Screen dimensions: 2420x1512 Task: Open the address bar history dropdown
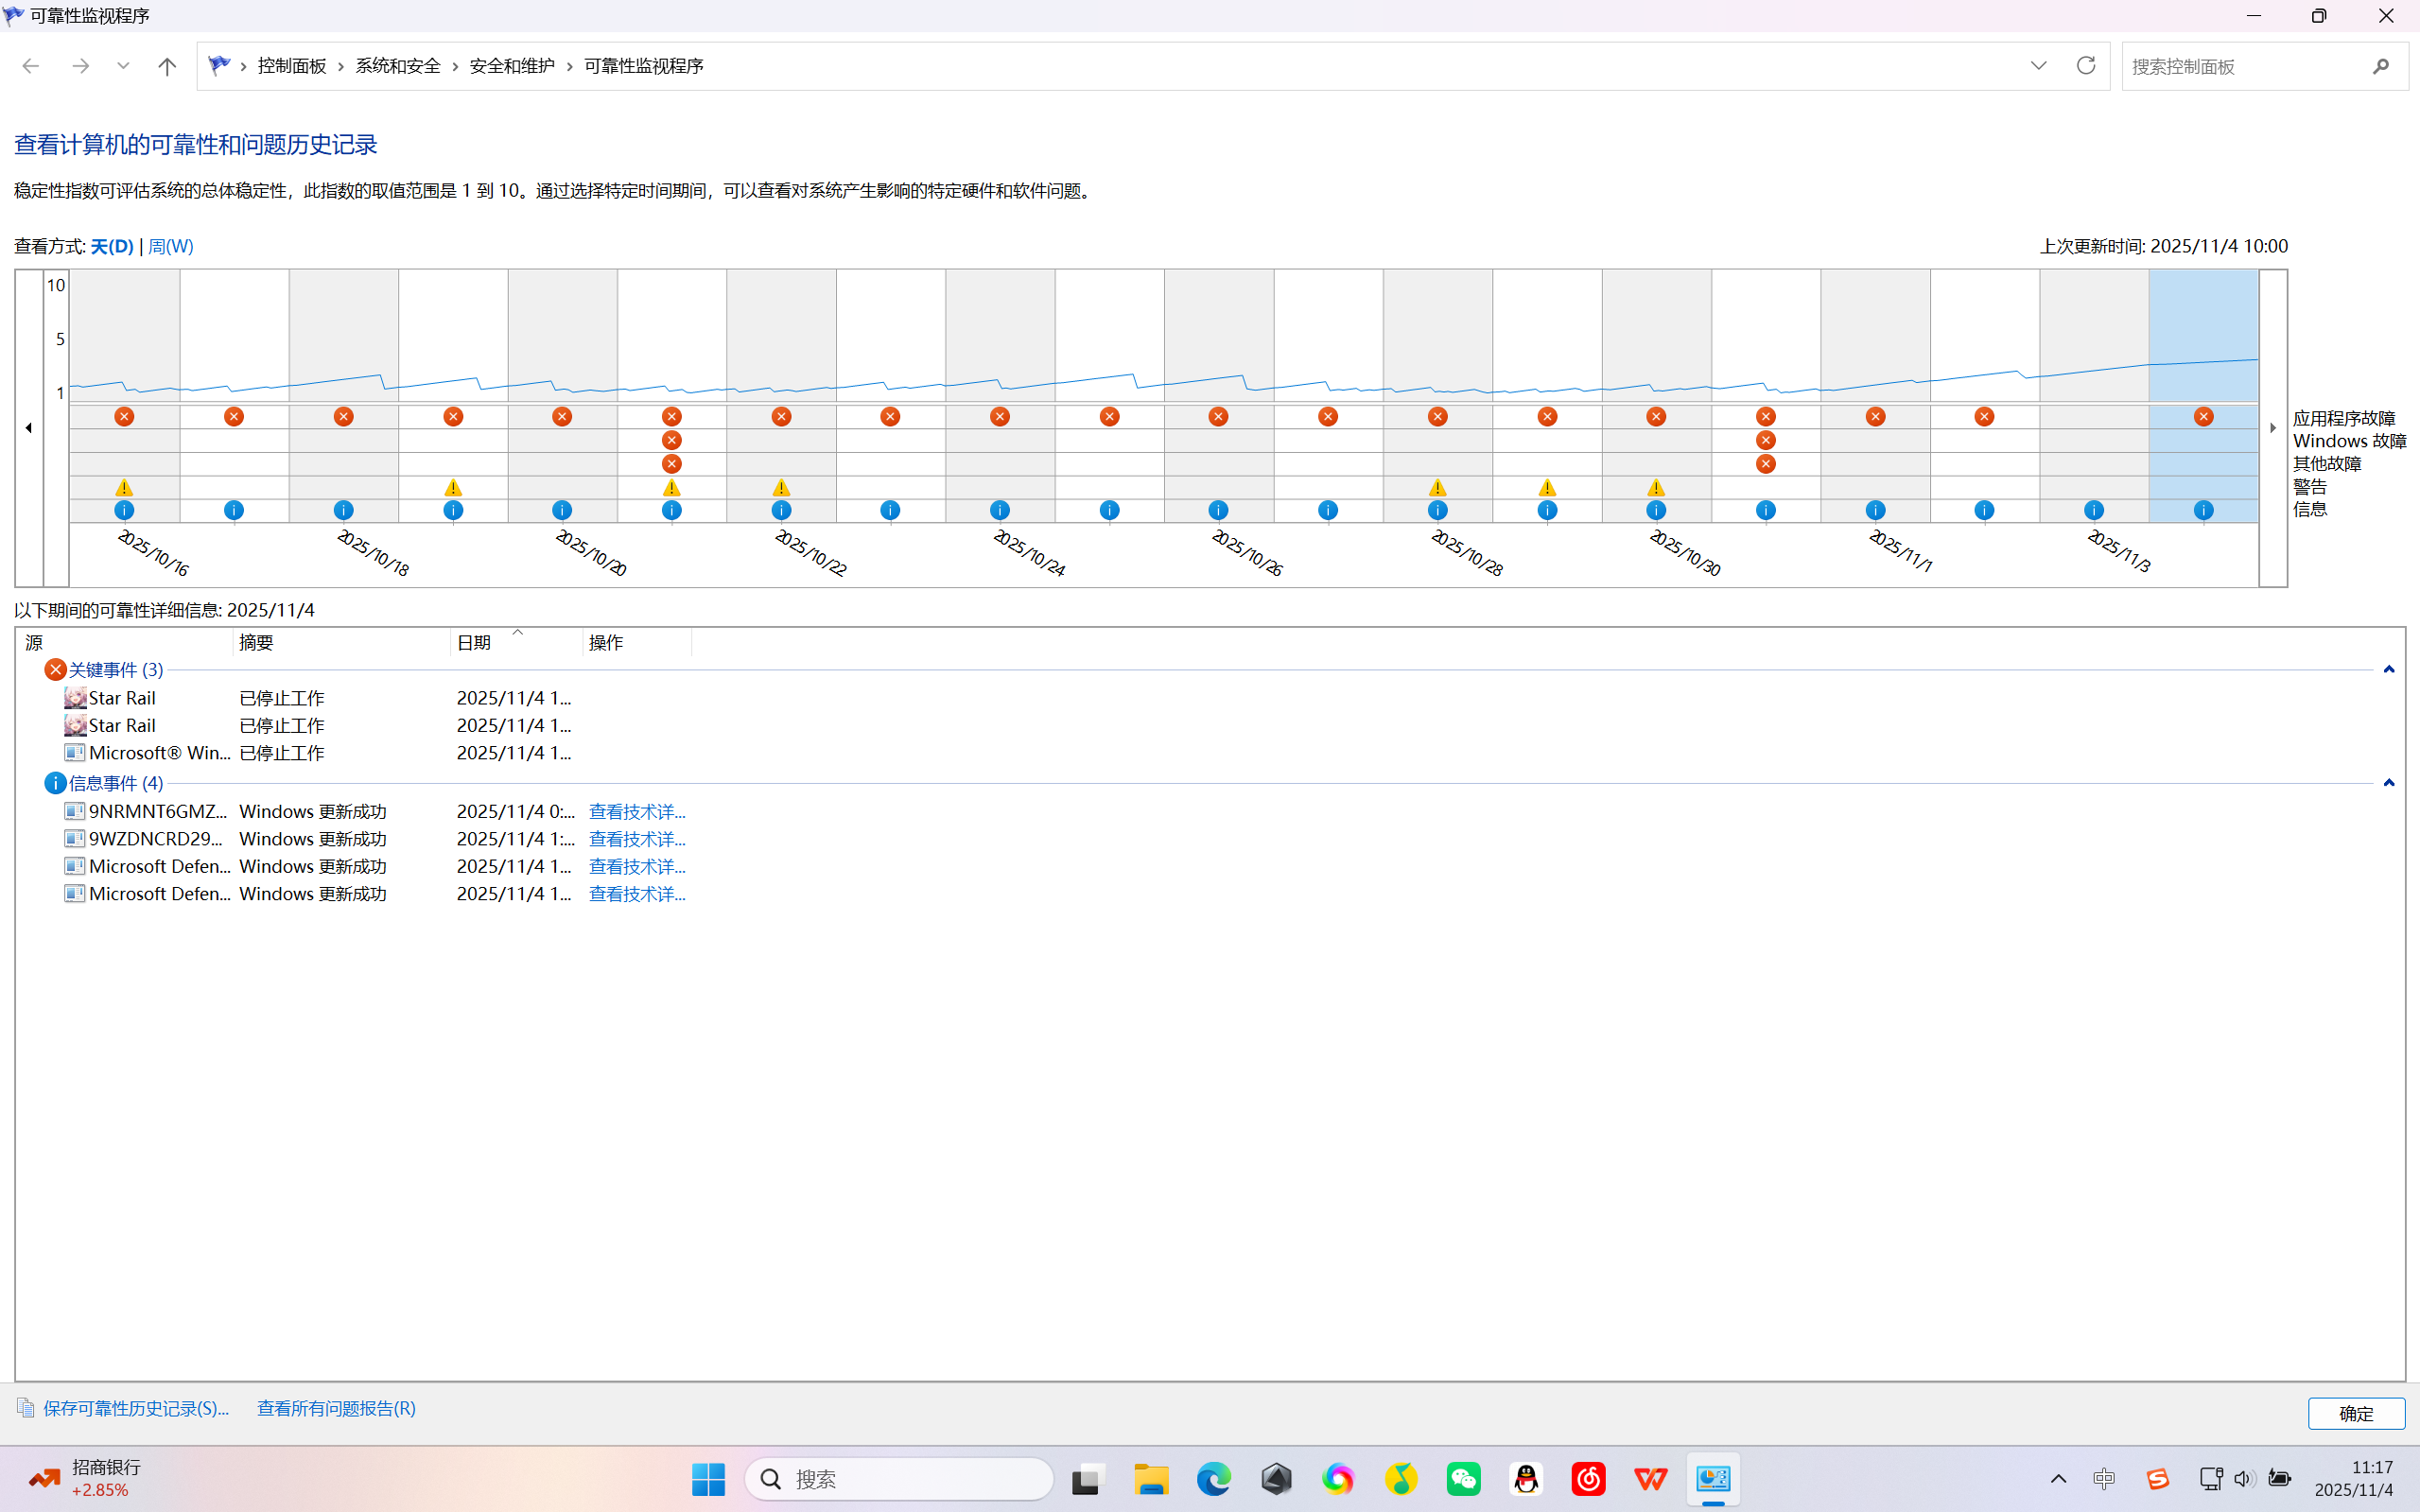coord(2038,66)
